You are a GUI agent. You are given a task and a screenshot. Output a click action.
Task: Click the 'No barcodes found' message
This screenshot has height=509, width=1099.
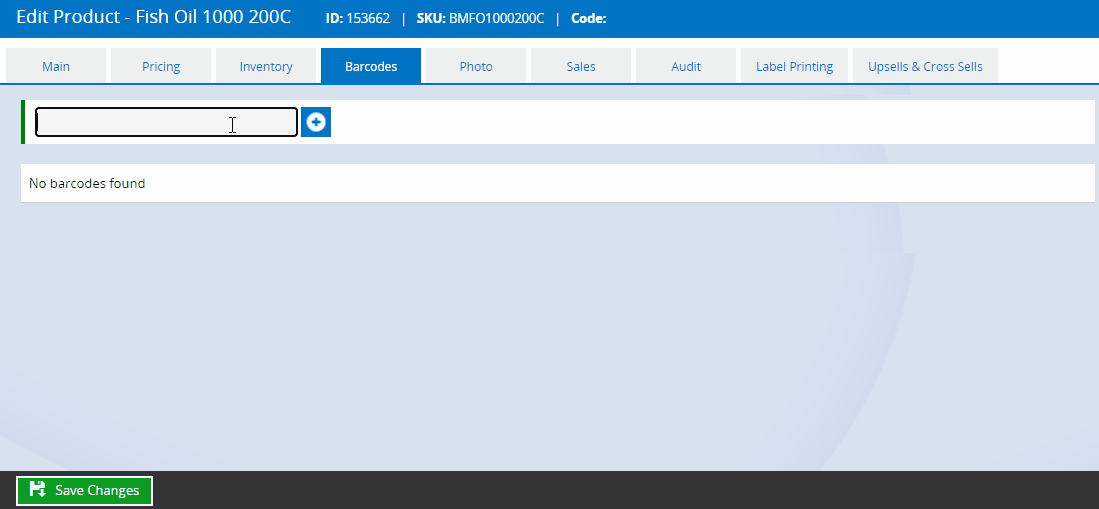[x=87, y=183]
